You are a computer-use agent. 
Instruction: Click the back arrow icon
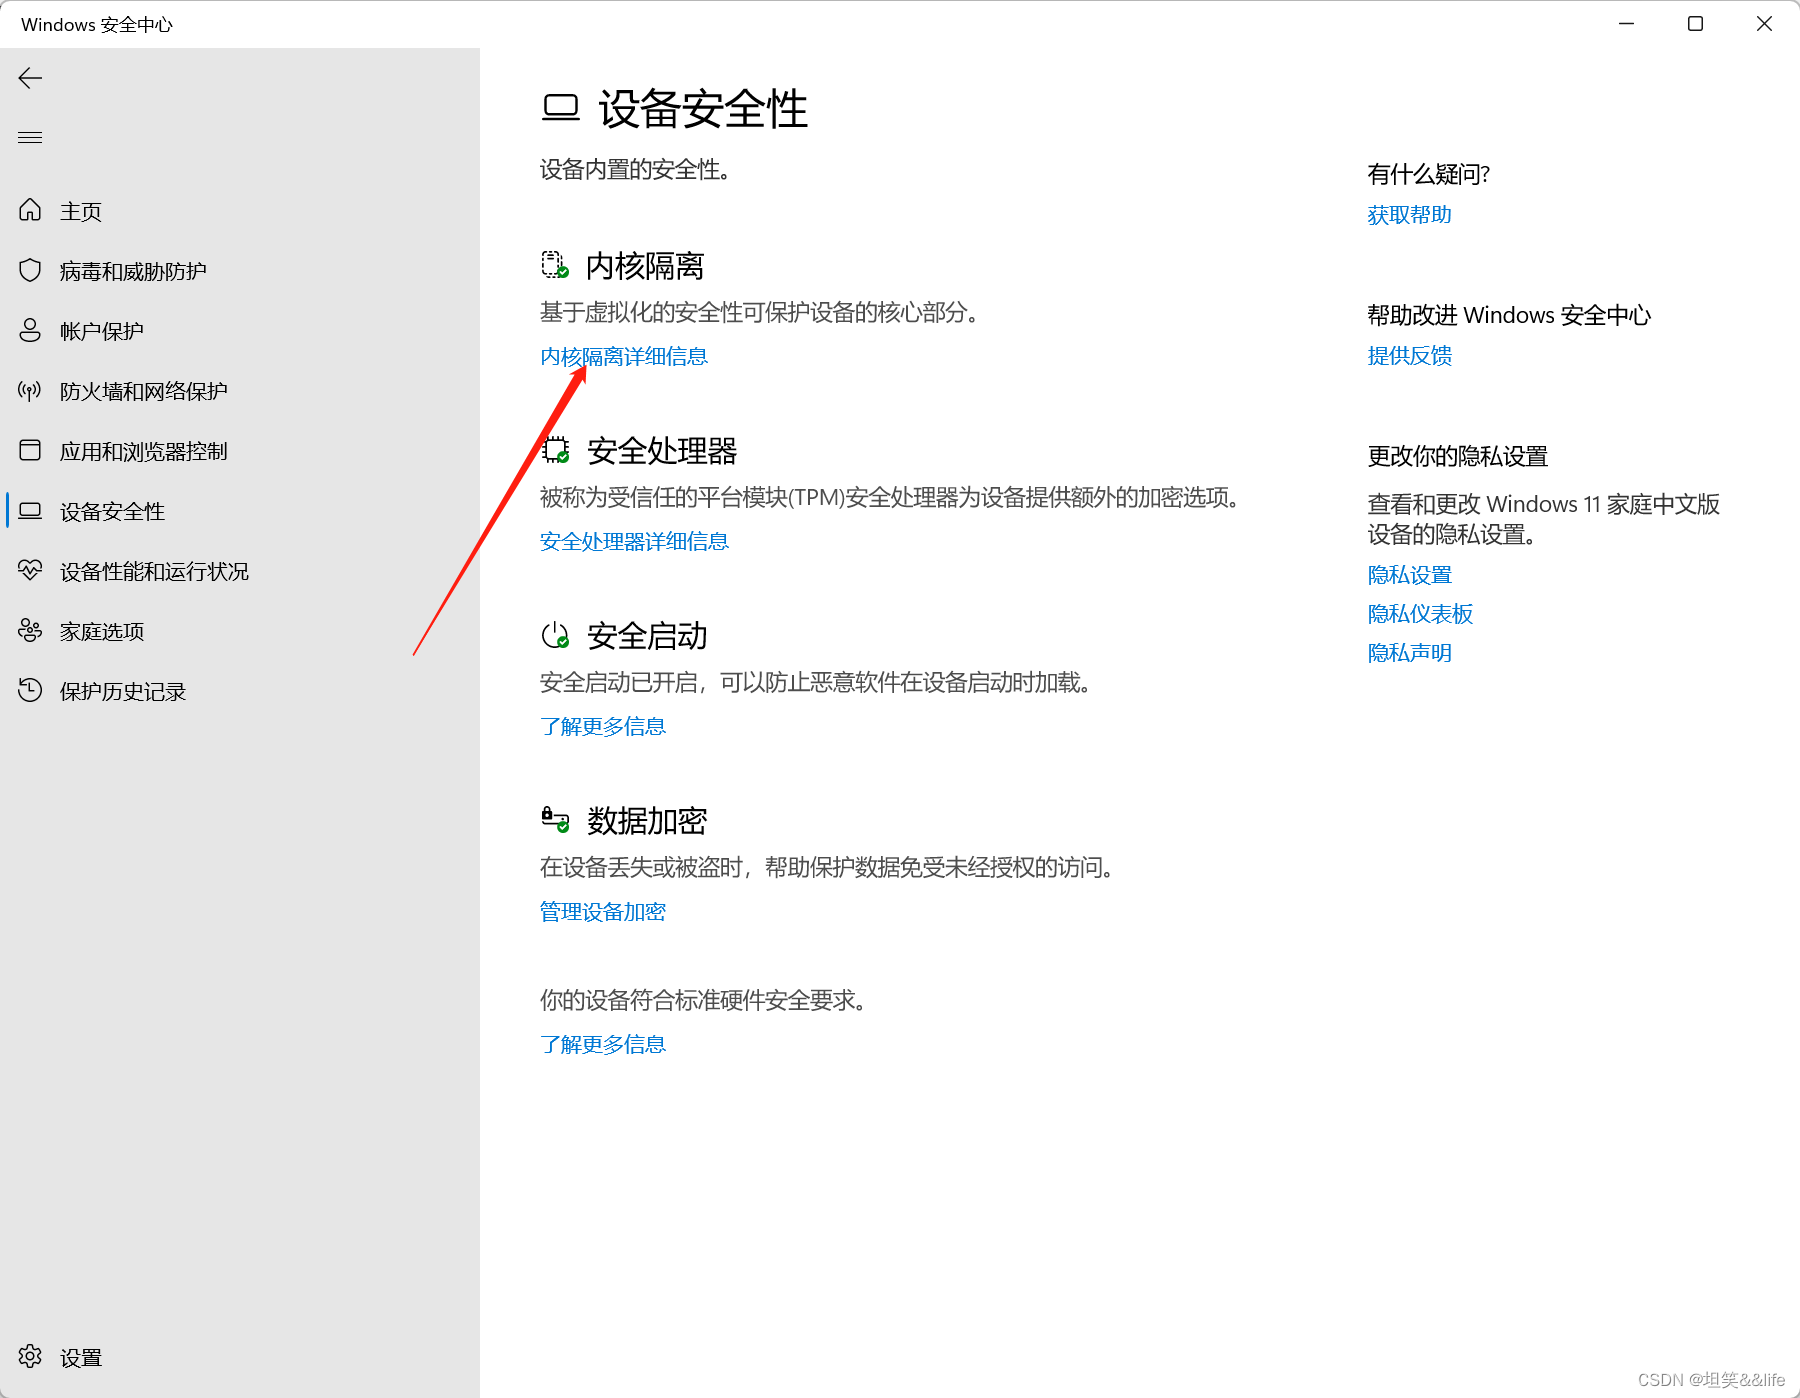(30, 78)
